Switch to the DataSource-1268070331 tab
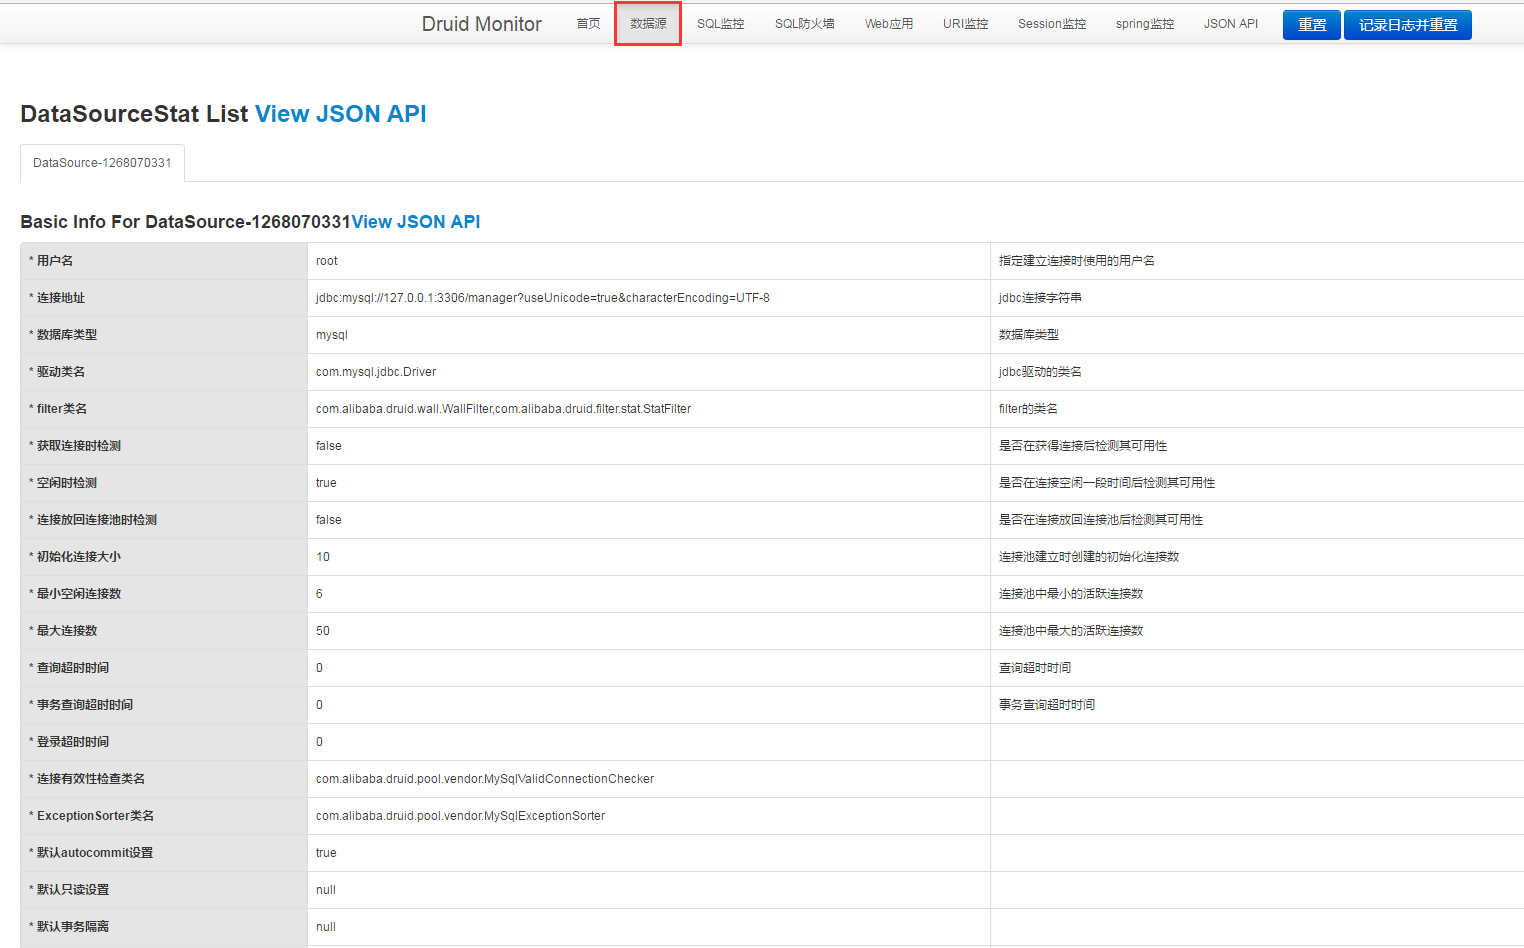Image resolution: width=1524 pixels, height=948 pixels. 102,162
